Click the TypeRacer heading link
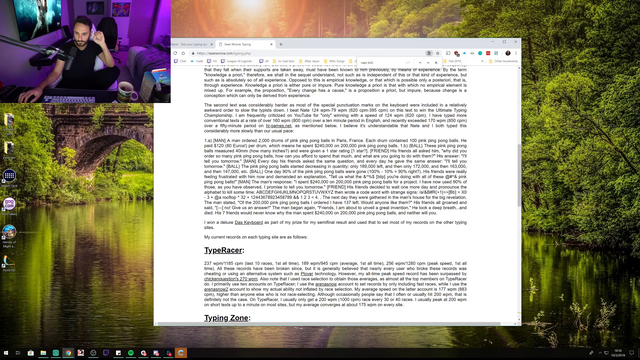640x360 pixels. coord(223,250)
